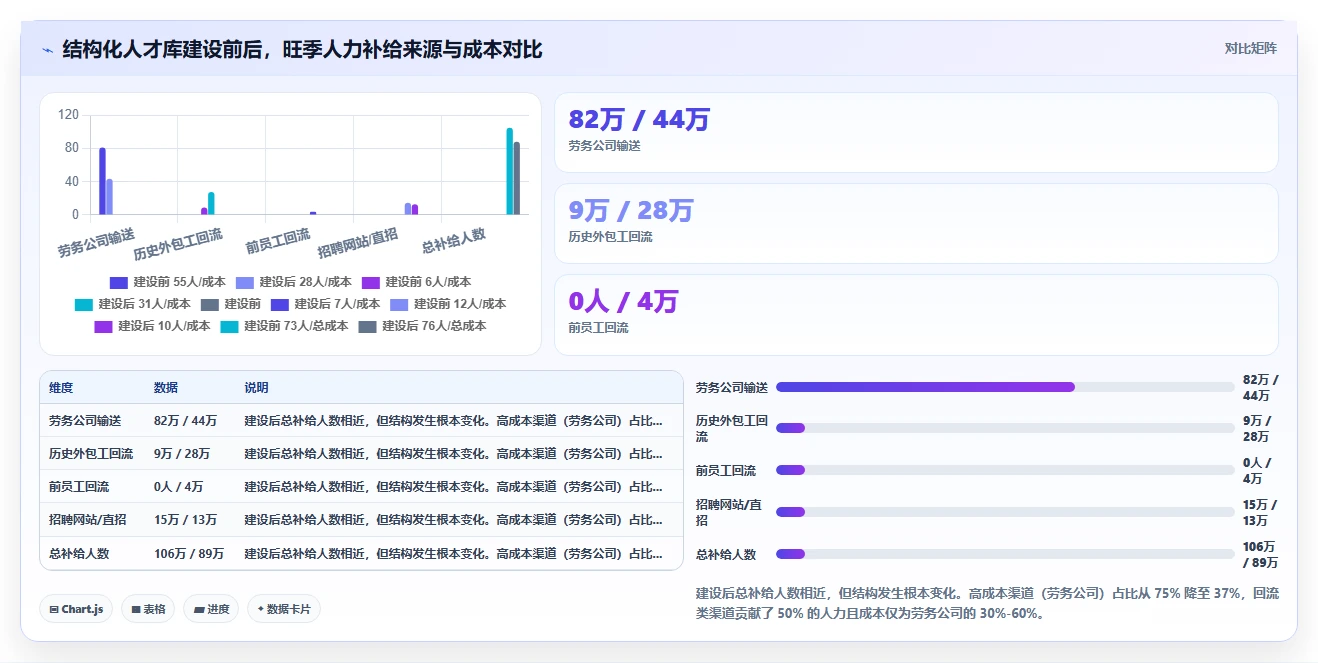Click the tall teal 总补给人数 chart bar
Viewport: 1318px width, 663px height.
pos(509,171)
